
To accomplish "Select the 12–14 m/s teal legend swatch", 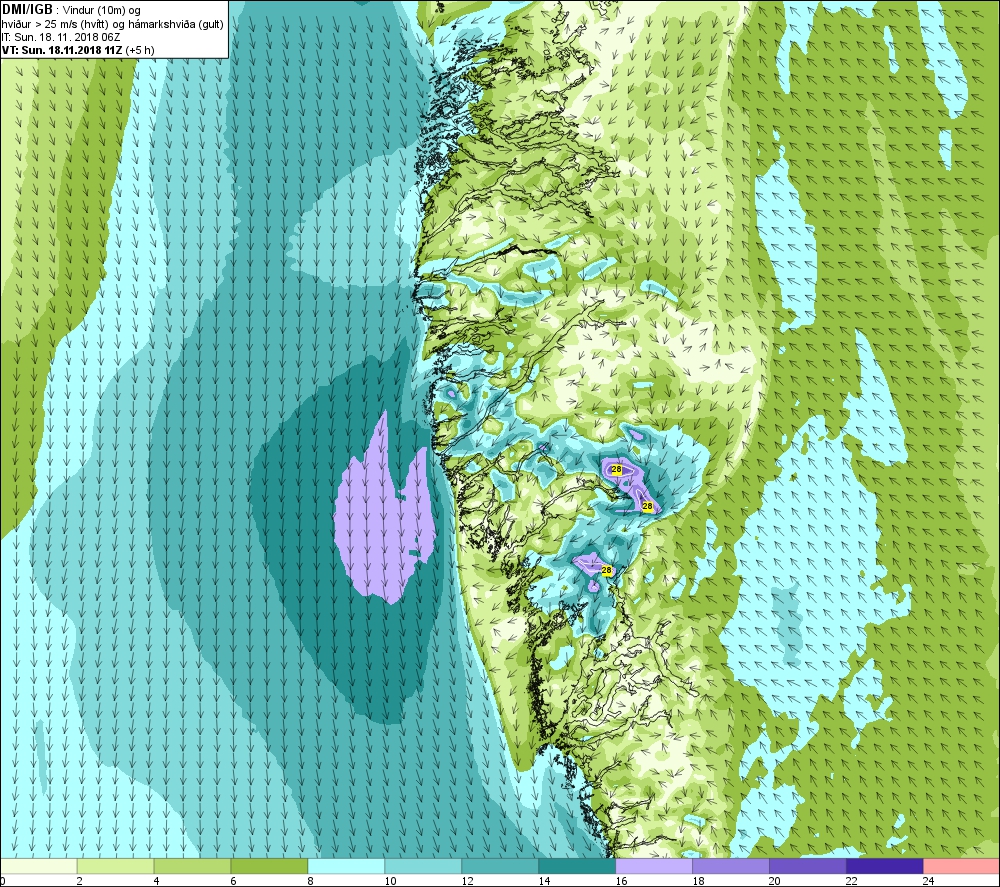I will coord(500,866).
